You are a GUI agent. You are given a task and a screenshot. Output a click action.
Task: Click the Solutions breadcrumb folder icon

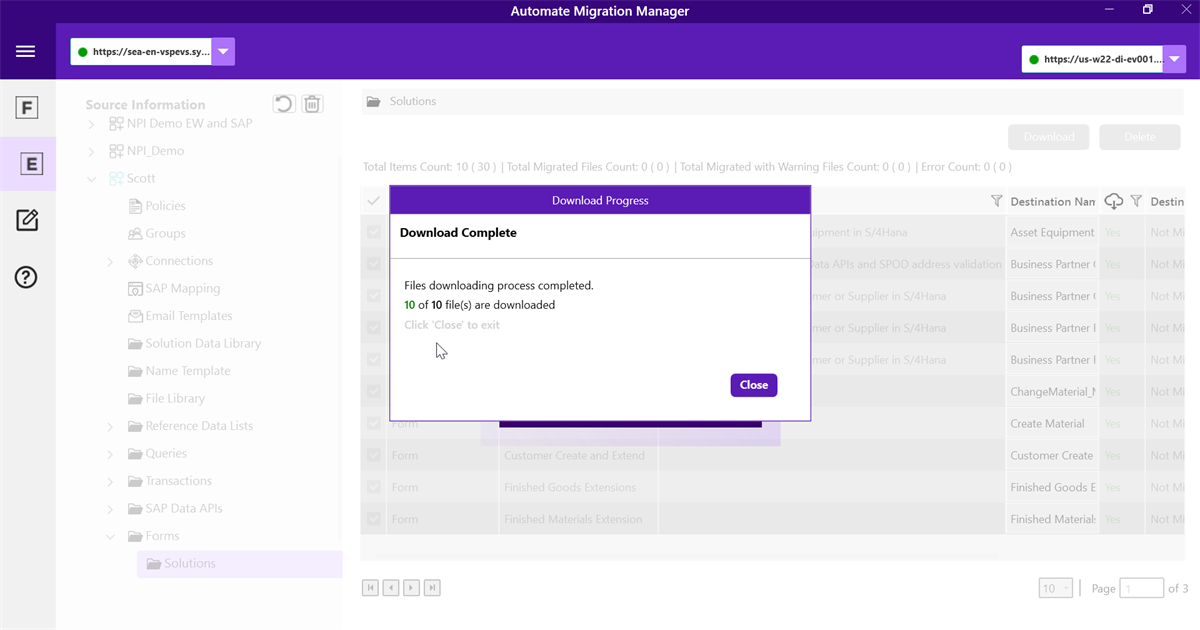[373, 102]
